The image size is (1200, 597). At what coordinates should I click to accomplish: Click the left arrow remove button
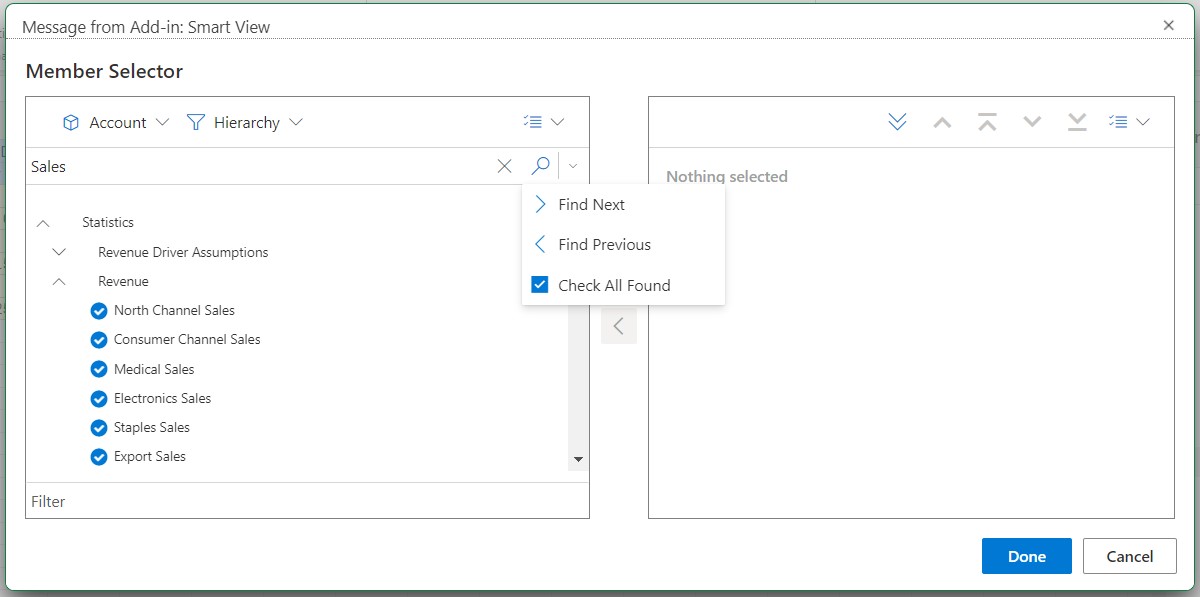coord(619,325)
